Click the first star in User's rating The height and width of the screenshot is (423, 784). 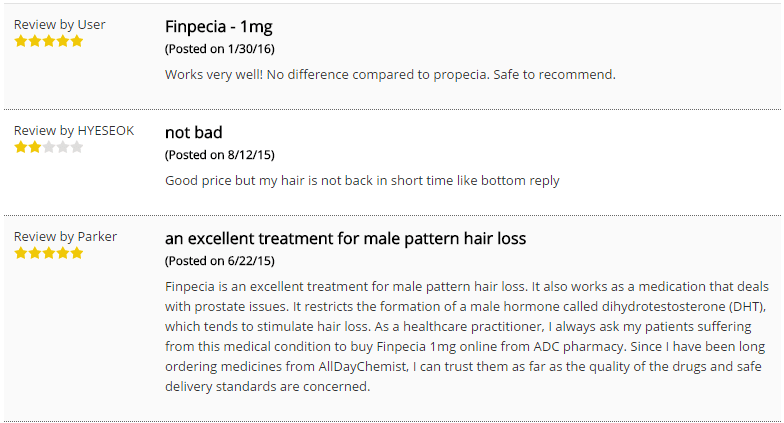click(20, 41)
